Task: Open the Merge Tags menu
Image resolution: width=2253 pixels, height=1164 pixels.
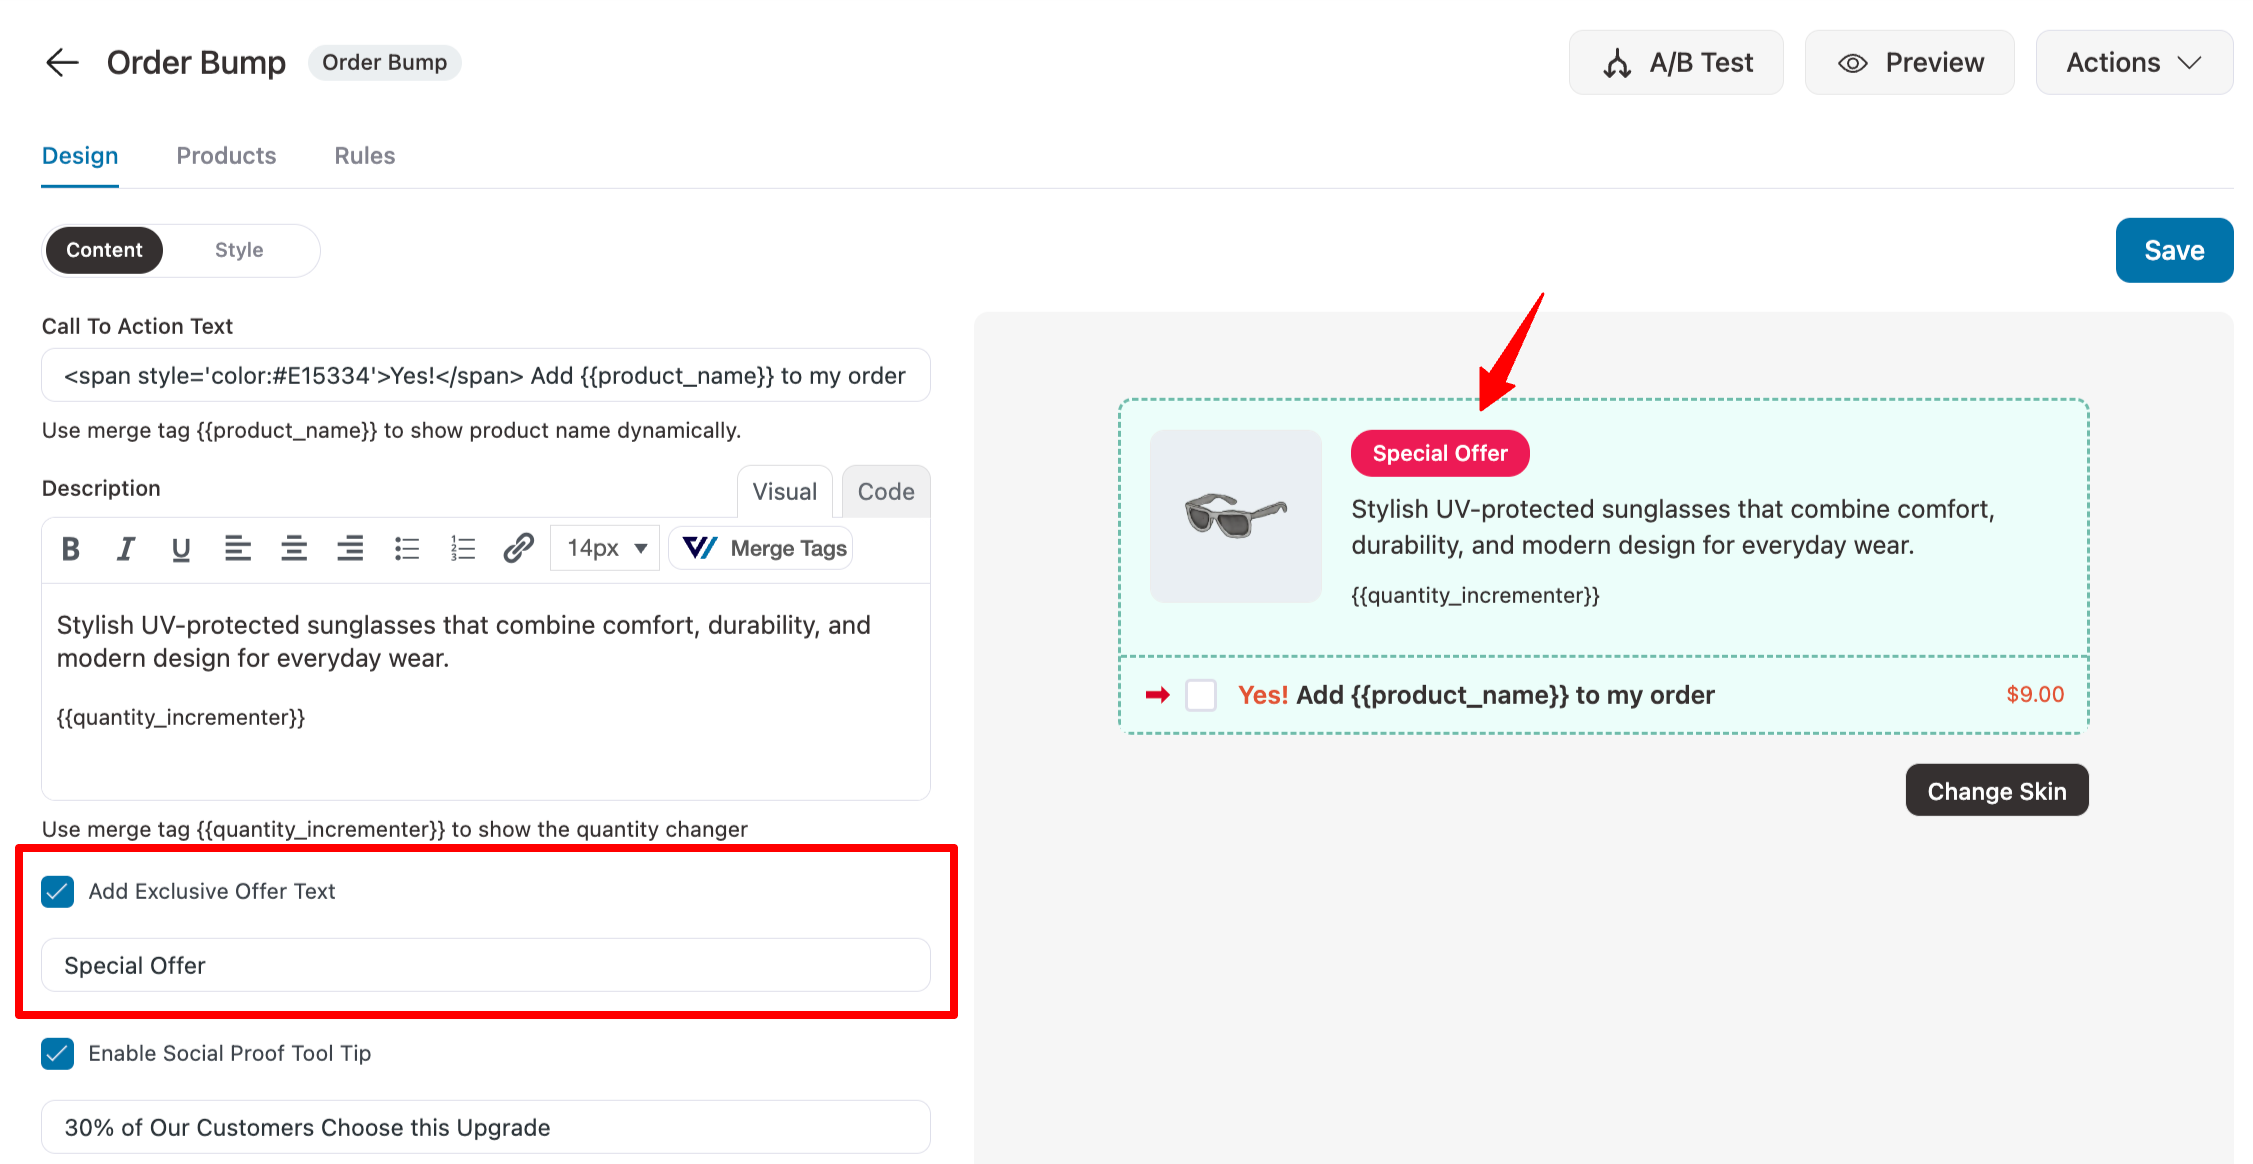Action: tap(762, 548)
